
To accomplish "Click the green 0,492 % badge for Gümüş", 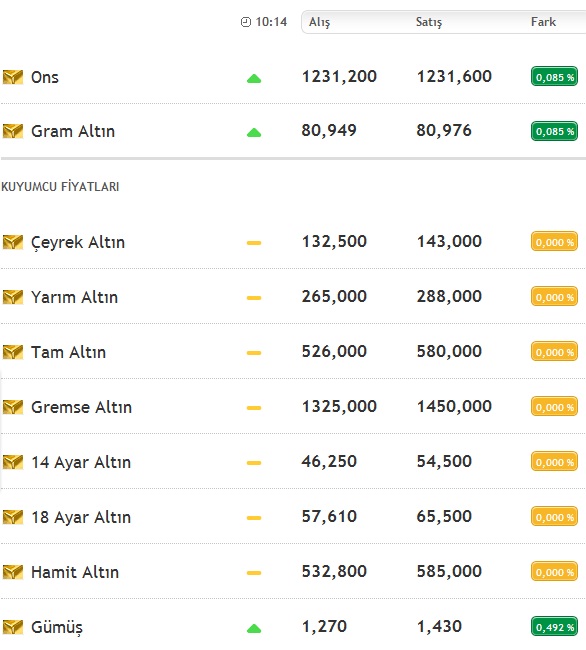I will coord(555,627).
